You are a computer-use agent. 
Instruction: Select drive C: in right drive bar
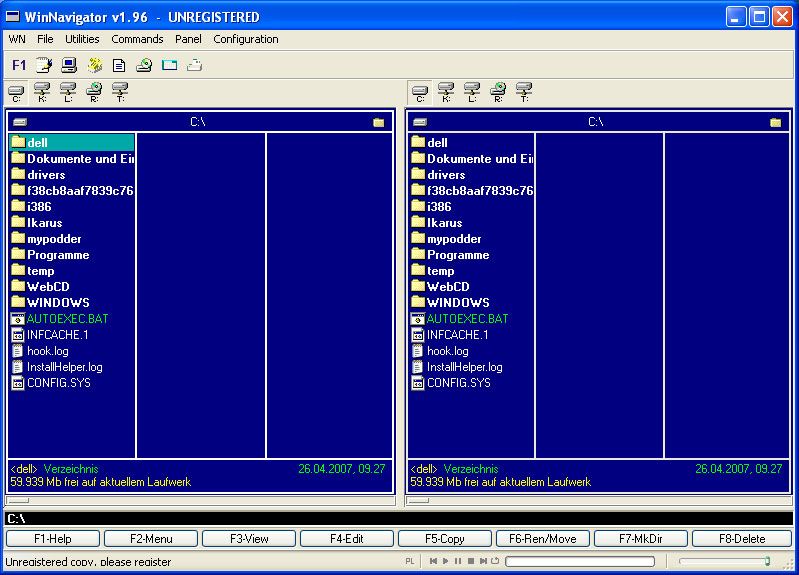[x=420, y=93]
